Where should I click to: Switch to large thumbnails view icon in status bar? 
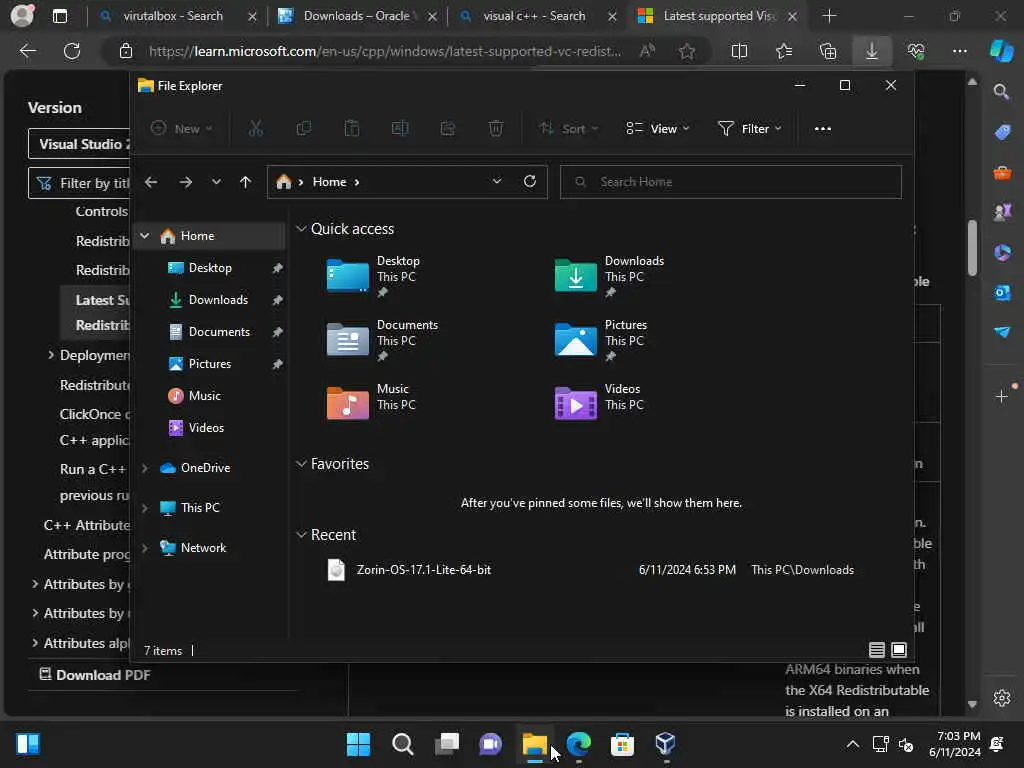tap(899, 650)
